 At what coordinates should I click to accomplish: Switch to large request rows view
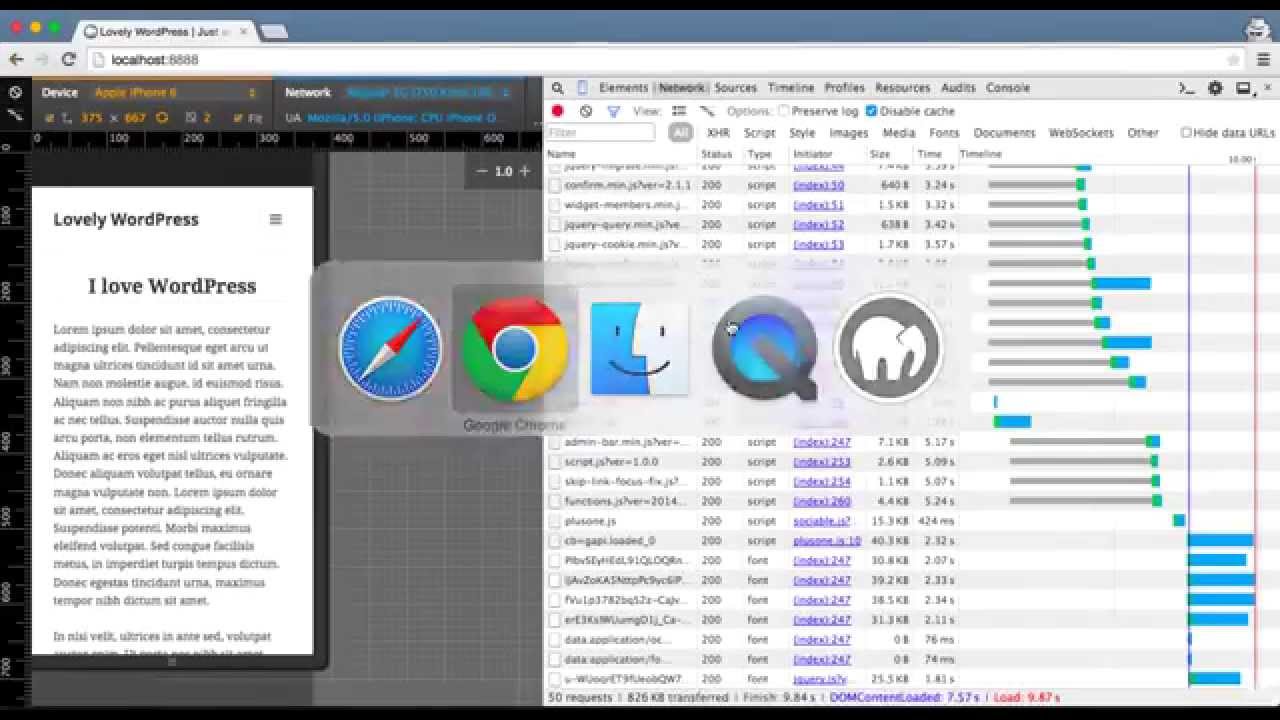click(x=679, y=111)
